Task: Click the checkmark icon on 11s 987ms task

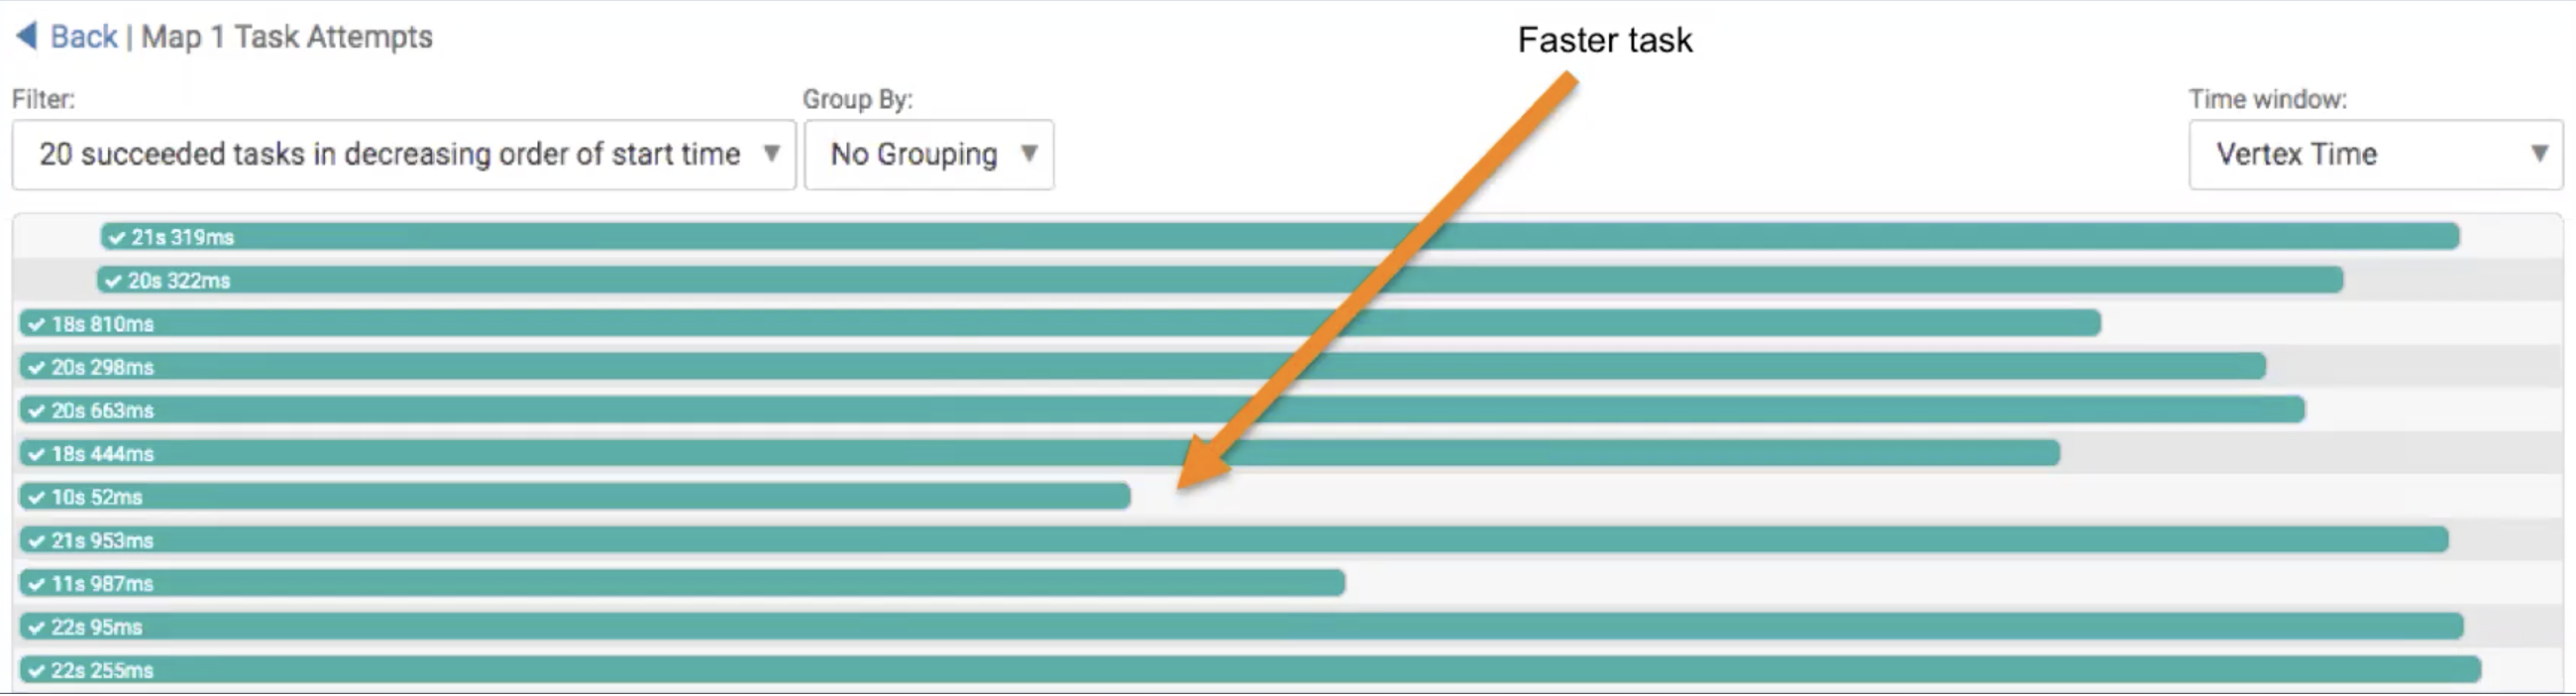Action: (37, 584)
